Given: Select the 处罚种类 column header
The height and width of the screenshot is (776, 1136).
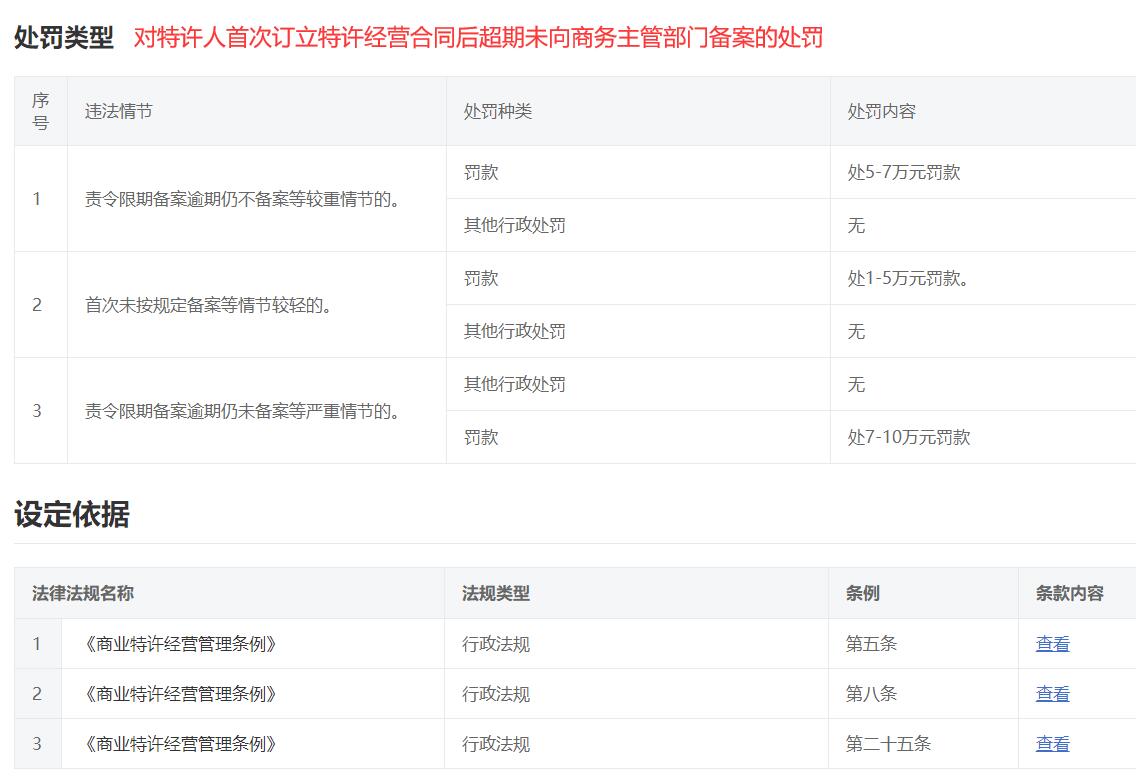Looking at the screenshot, I should [x=498, y=111].
